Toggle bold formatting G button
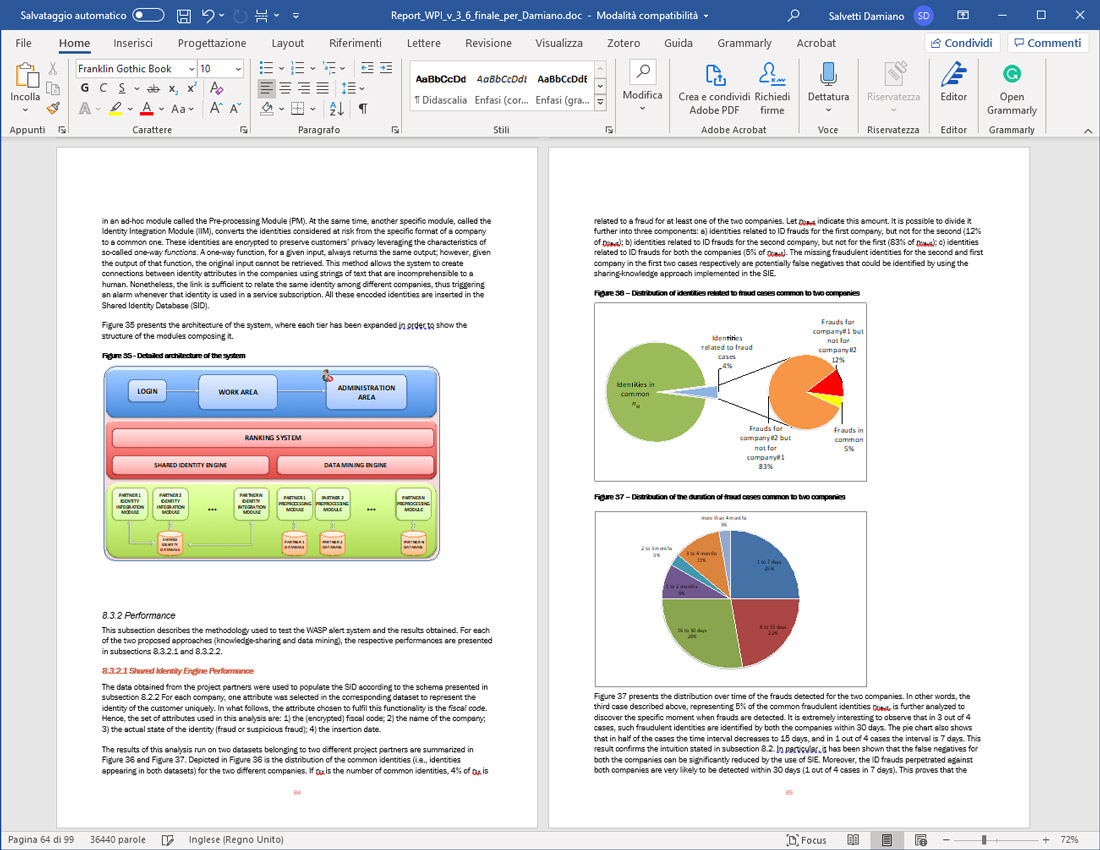The image size is (1100, 850). (84, 88)
